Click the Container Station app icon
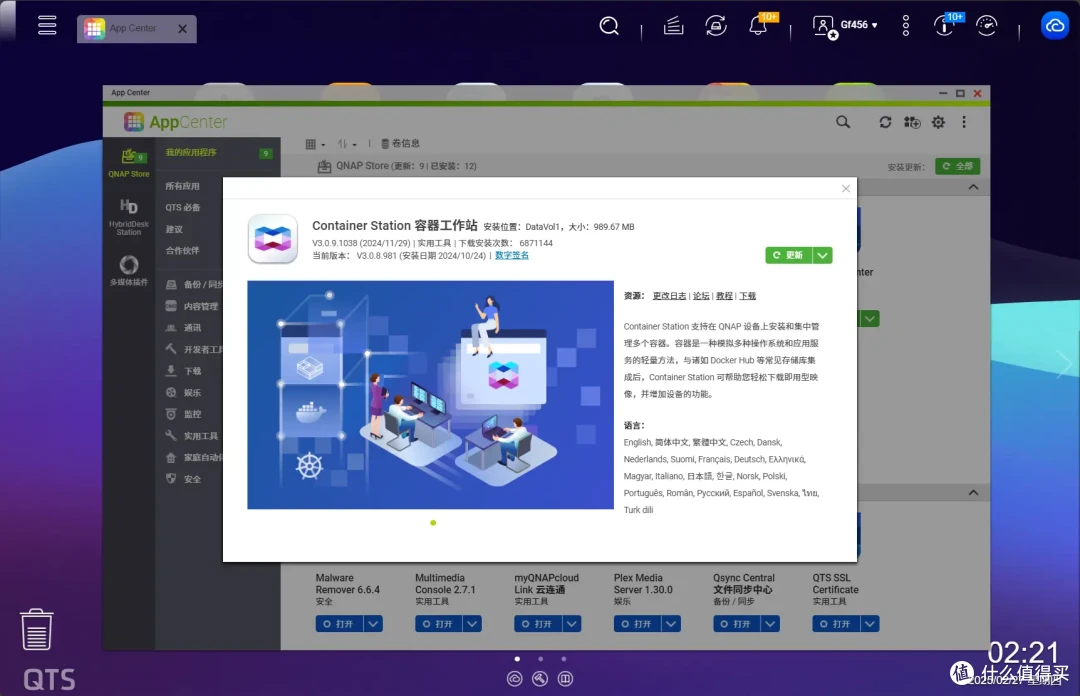Screen dimensions: 1080x696 coord(273,239)
